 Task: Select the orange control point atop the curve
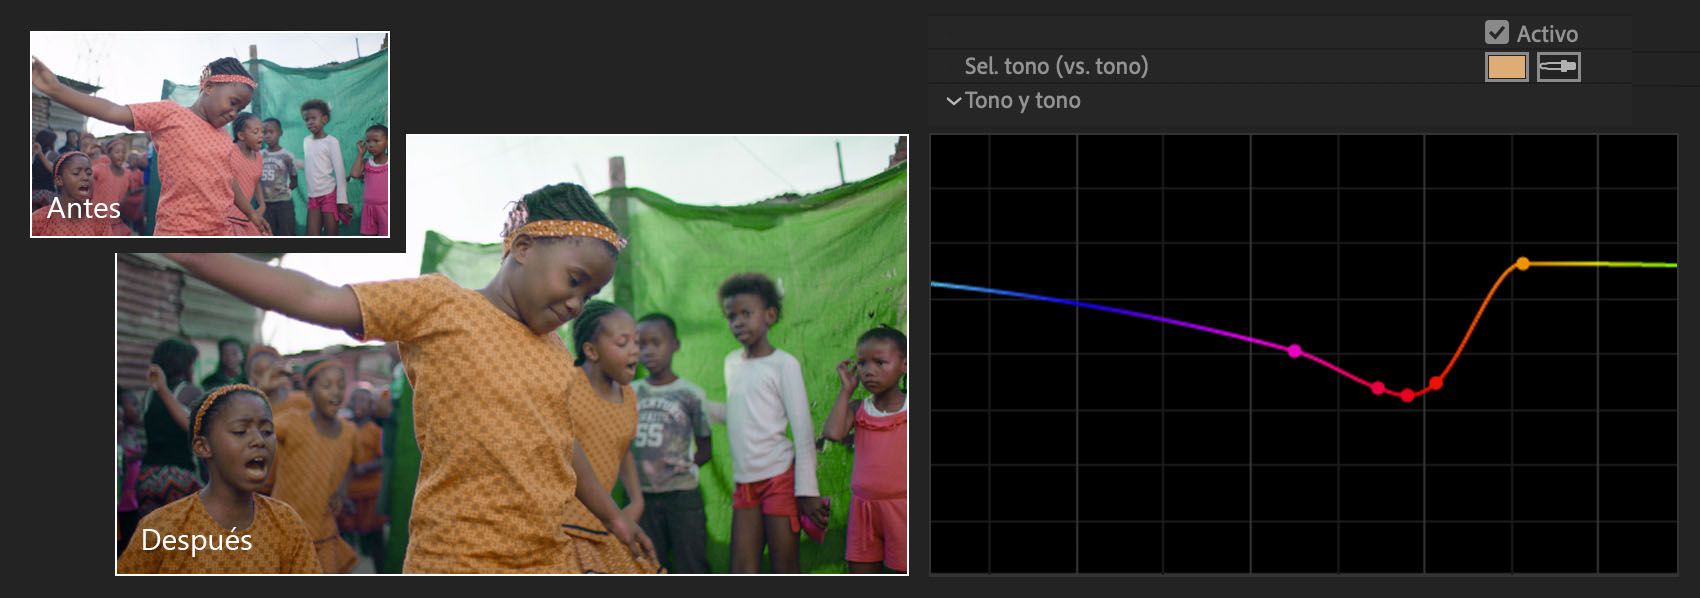(x=1522, y=264)
